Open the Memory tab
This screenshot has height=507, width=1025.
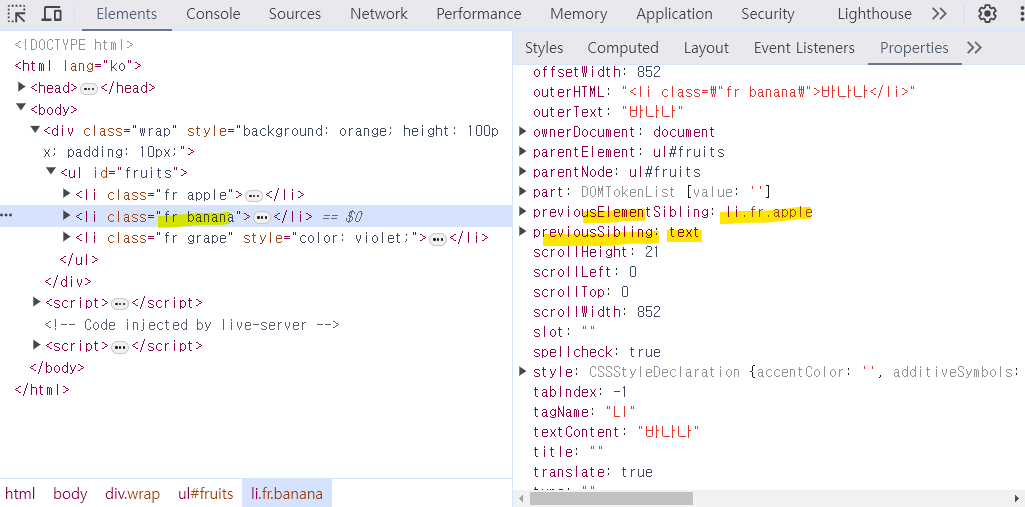tap(579, 14)
